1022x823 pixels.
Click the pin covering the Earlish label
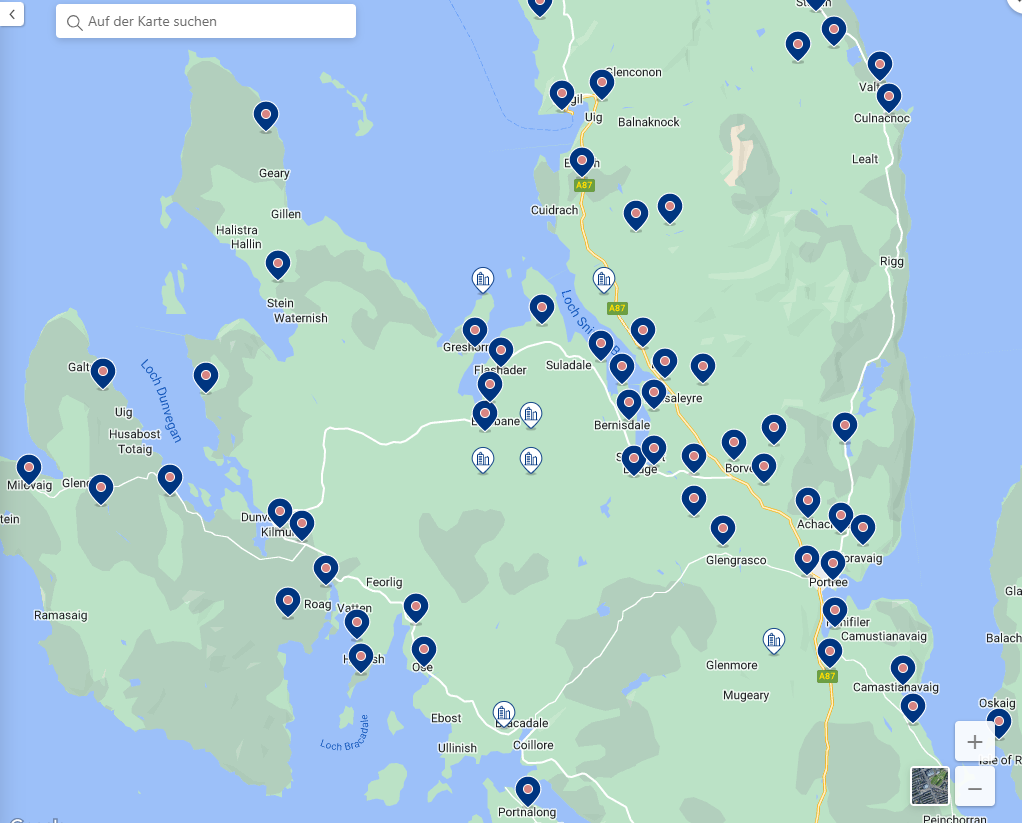581,163
